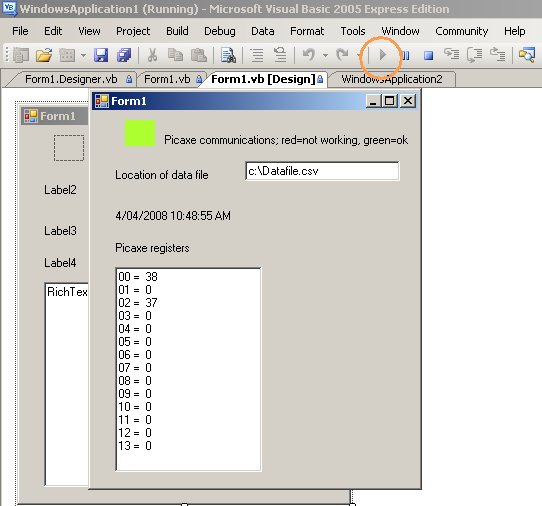
Task: Open the Community menu
Action: click(x=461, y=31)
